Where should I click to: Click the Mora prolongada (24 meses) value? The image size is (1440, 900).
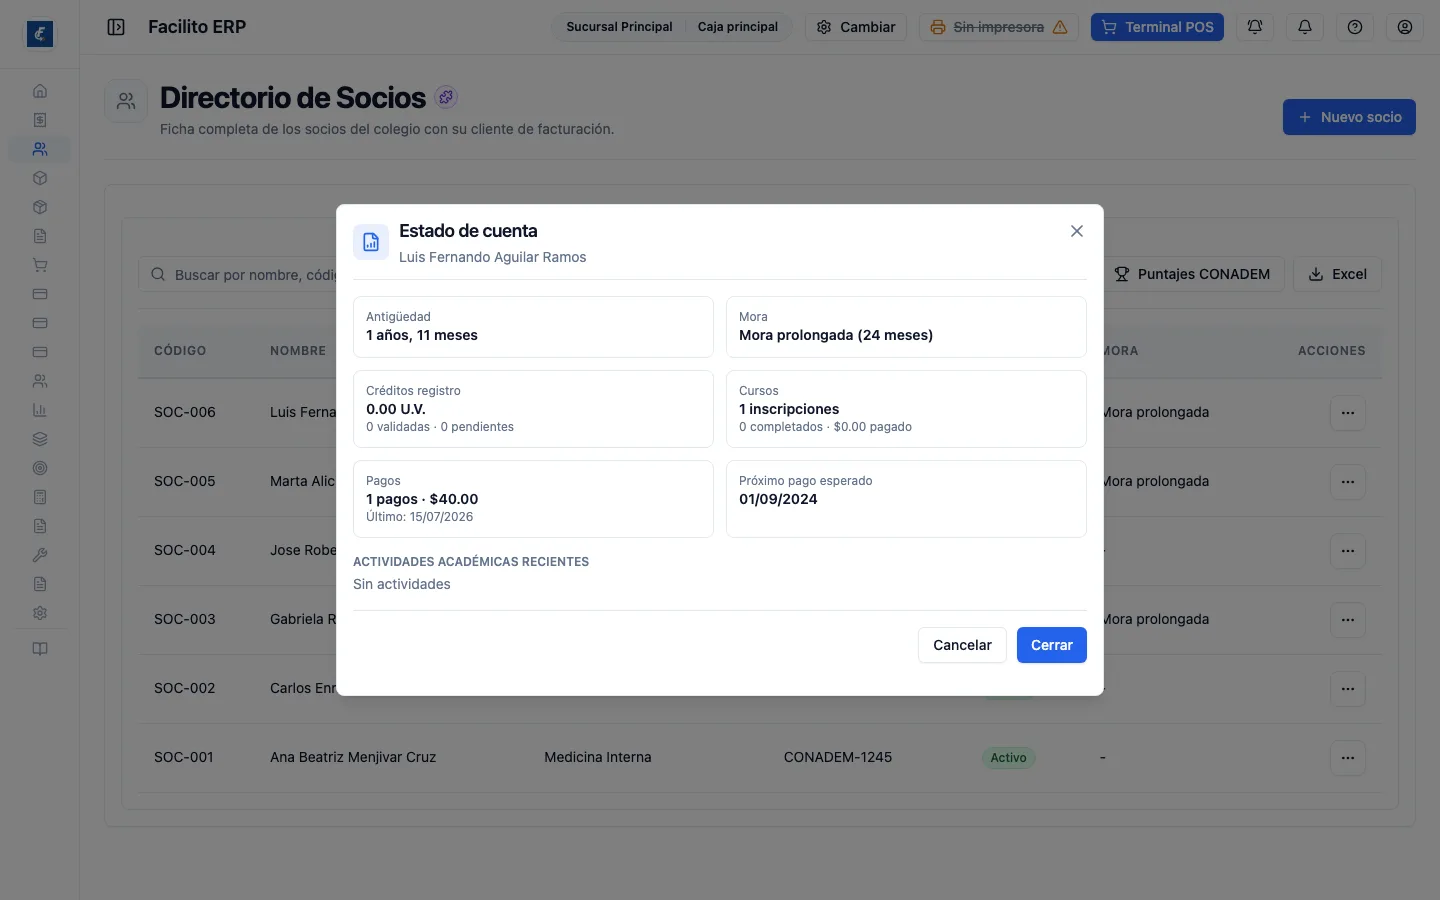point(836,335)
